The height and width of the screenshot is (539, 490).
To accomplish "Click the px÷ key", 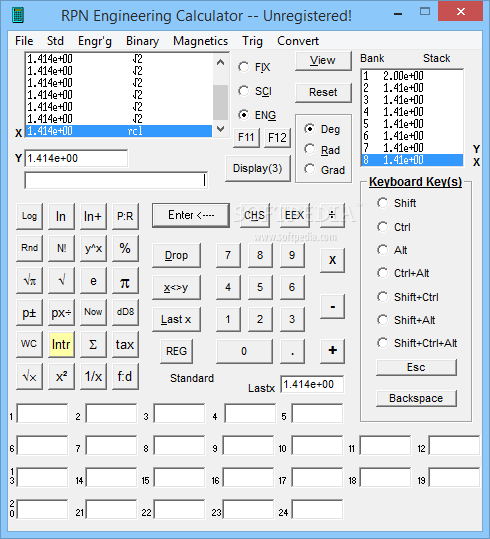I will click(61, 312).
